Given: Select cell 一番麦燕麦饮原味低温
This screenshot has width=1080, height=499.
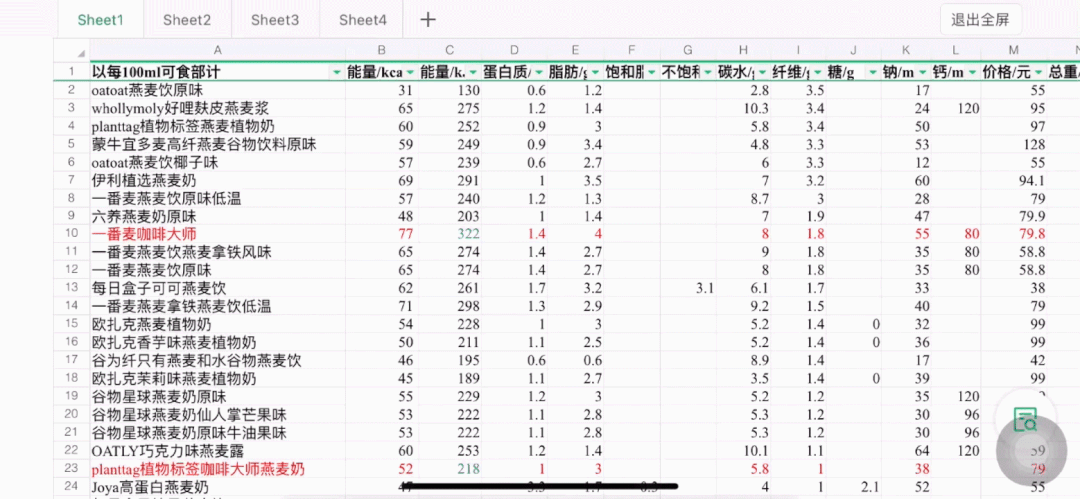Looking at the screenshot, I should (217, 198).
